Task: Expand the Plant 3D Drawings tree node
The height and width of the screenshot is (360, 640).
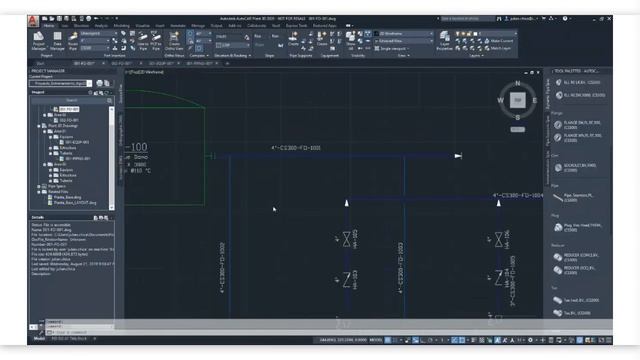Action: click(39, 126)
